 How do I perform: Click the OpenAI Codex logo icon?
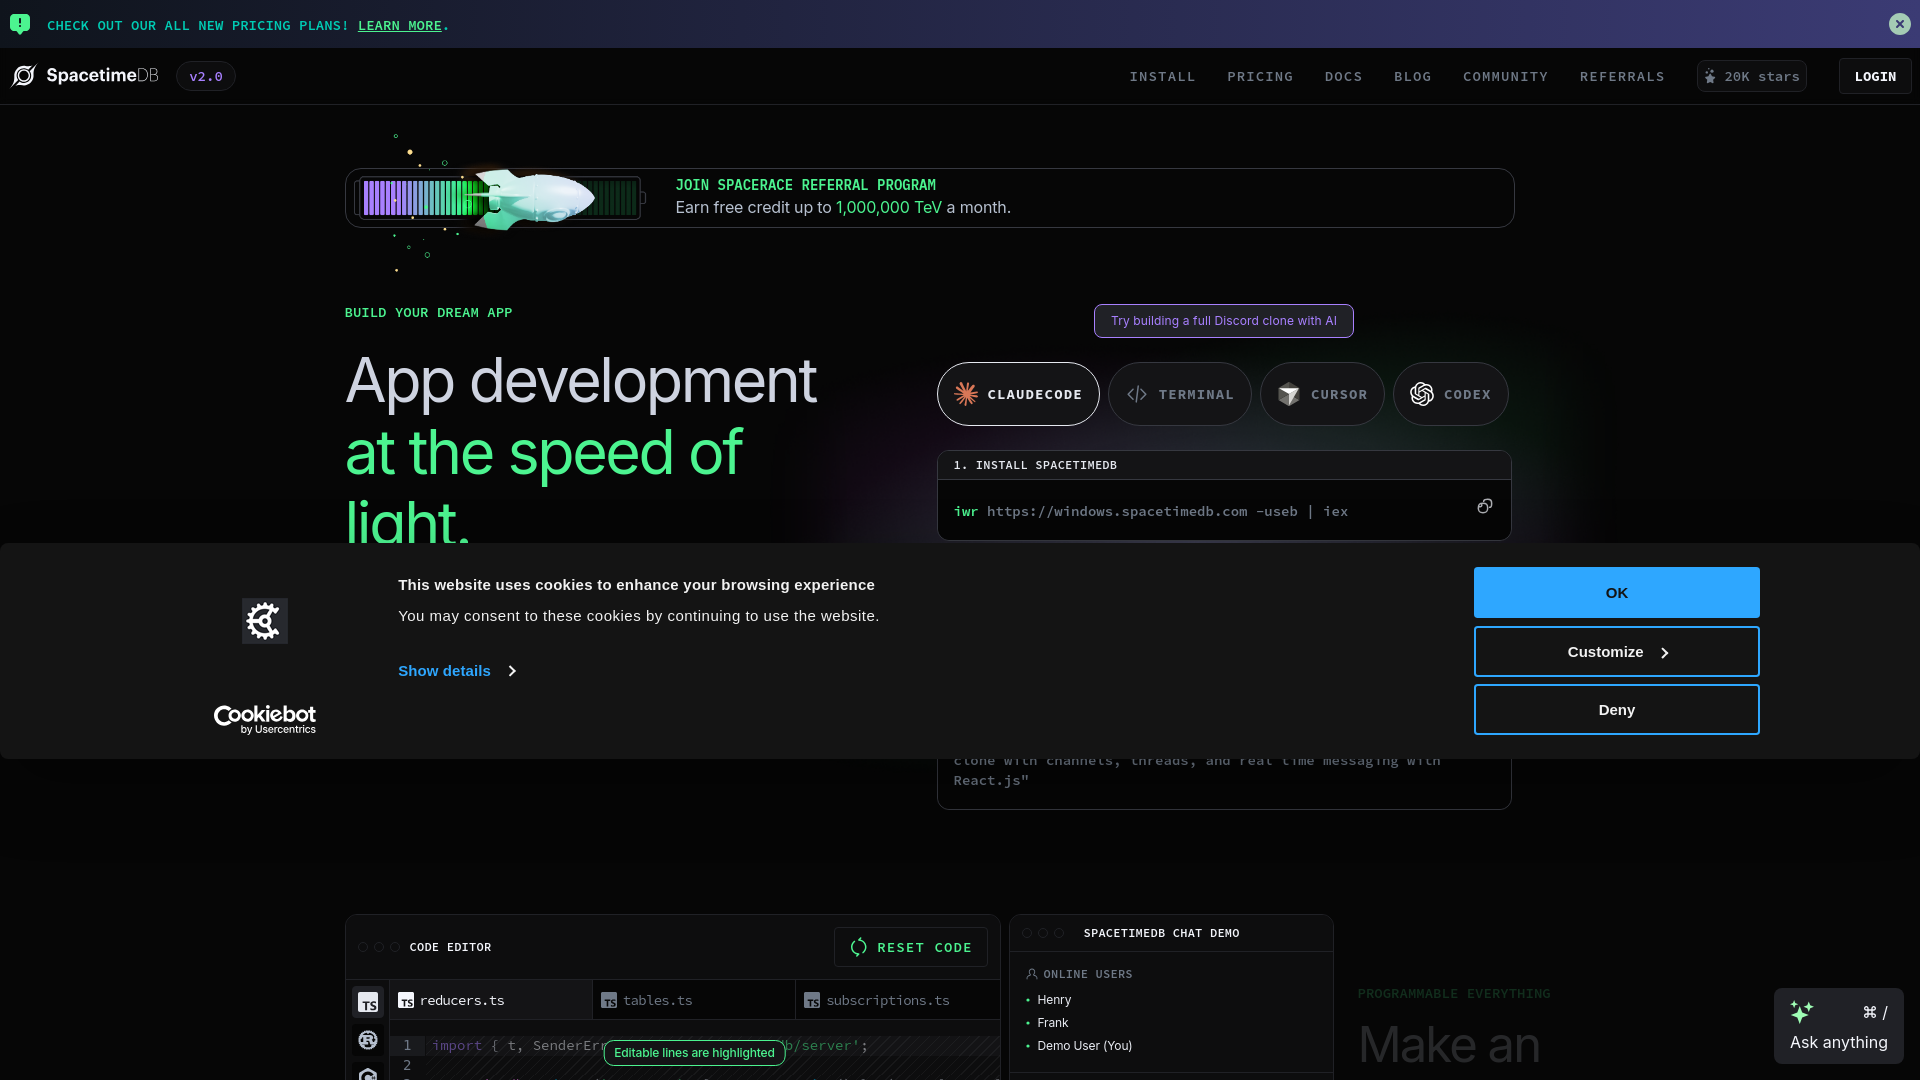(x=1422, y=394)
